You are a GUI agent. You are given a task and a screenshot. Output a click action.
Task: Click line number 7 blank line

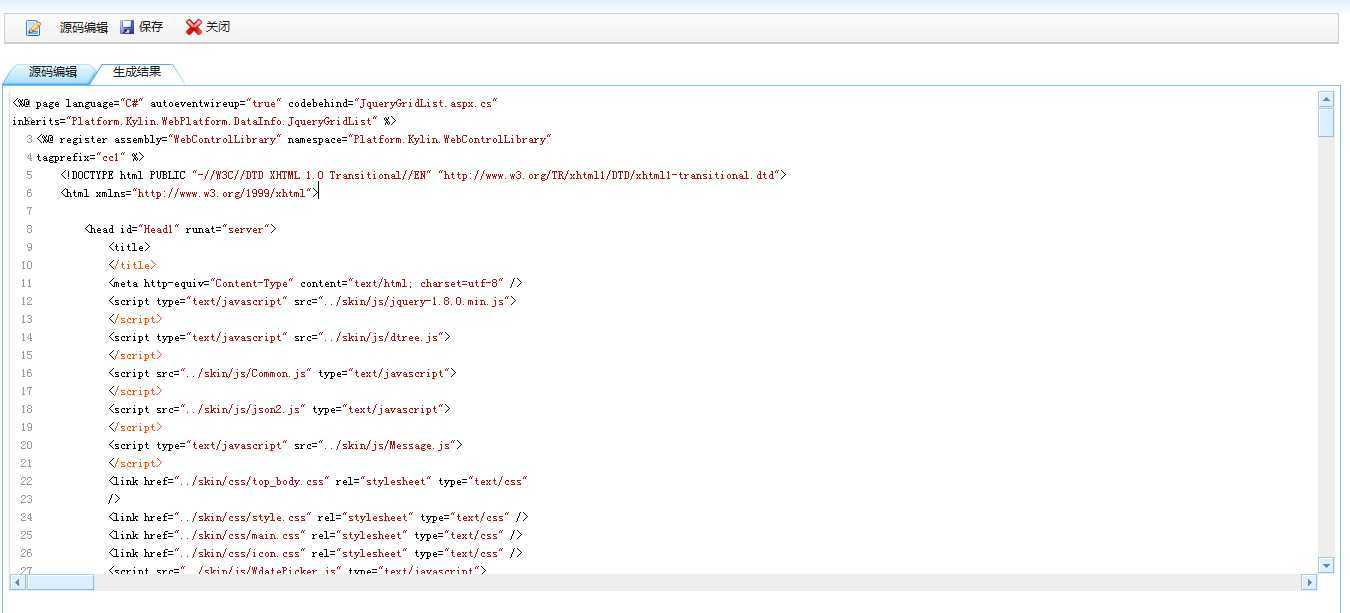tap(29, 211)
